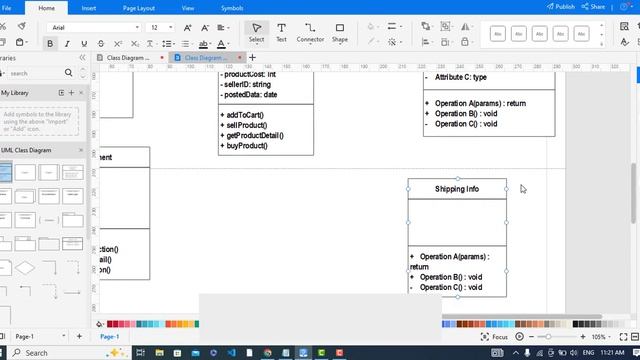Open the bring-to-front arrange icon
This screenshot has height=360, width=640.
coord(426,27)
